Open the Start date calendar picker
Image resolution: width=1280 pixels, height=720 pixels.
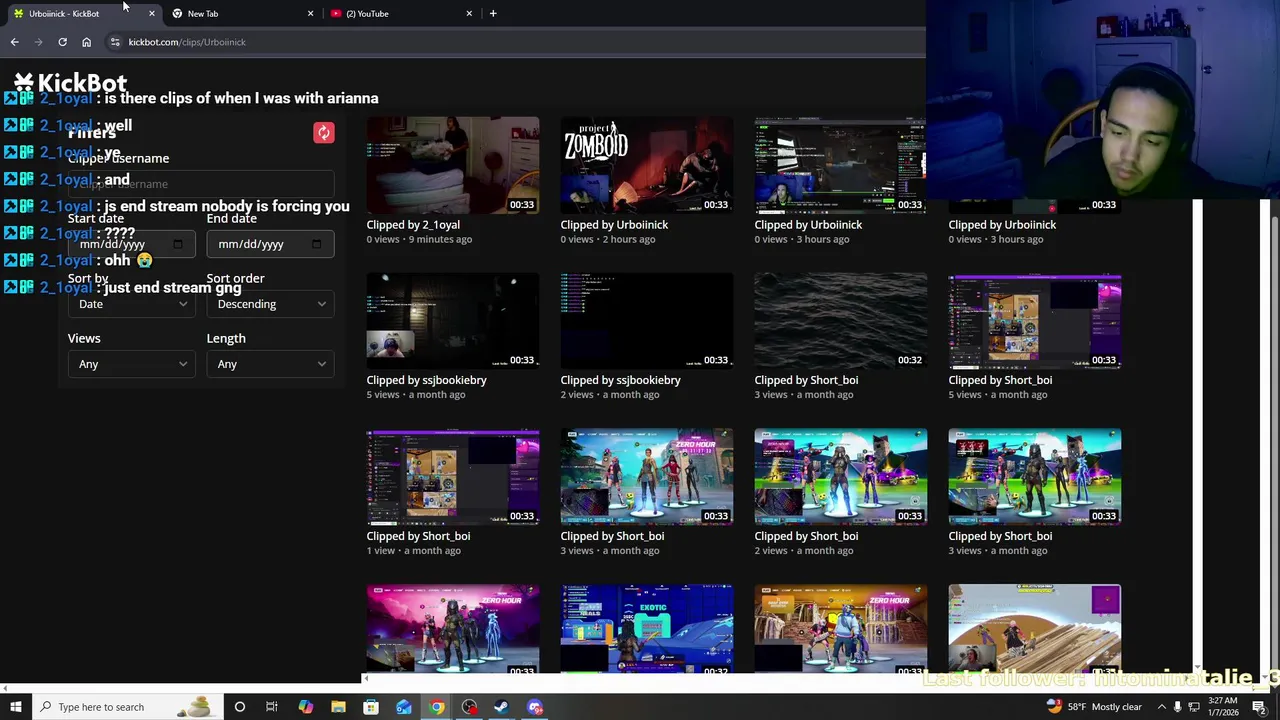(x=178, y=244)
